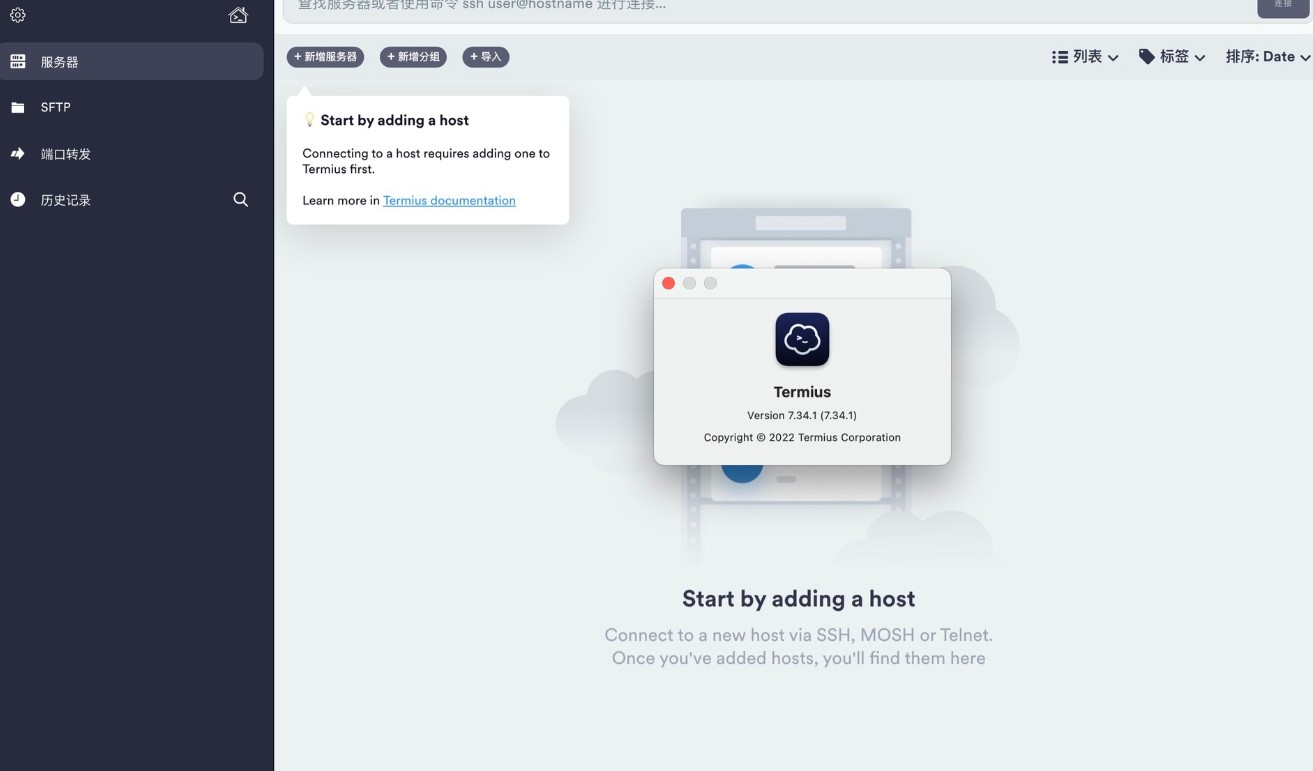Click the 新增分组 button
This screenshot has height=771, width=1313.
click(413, 57)
